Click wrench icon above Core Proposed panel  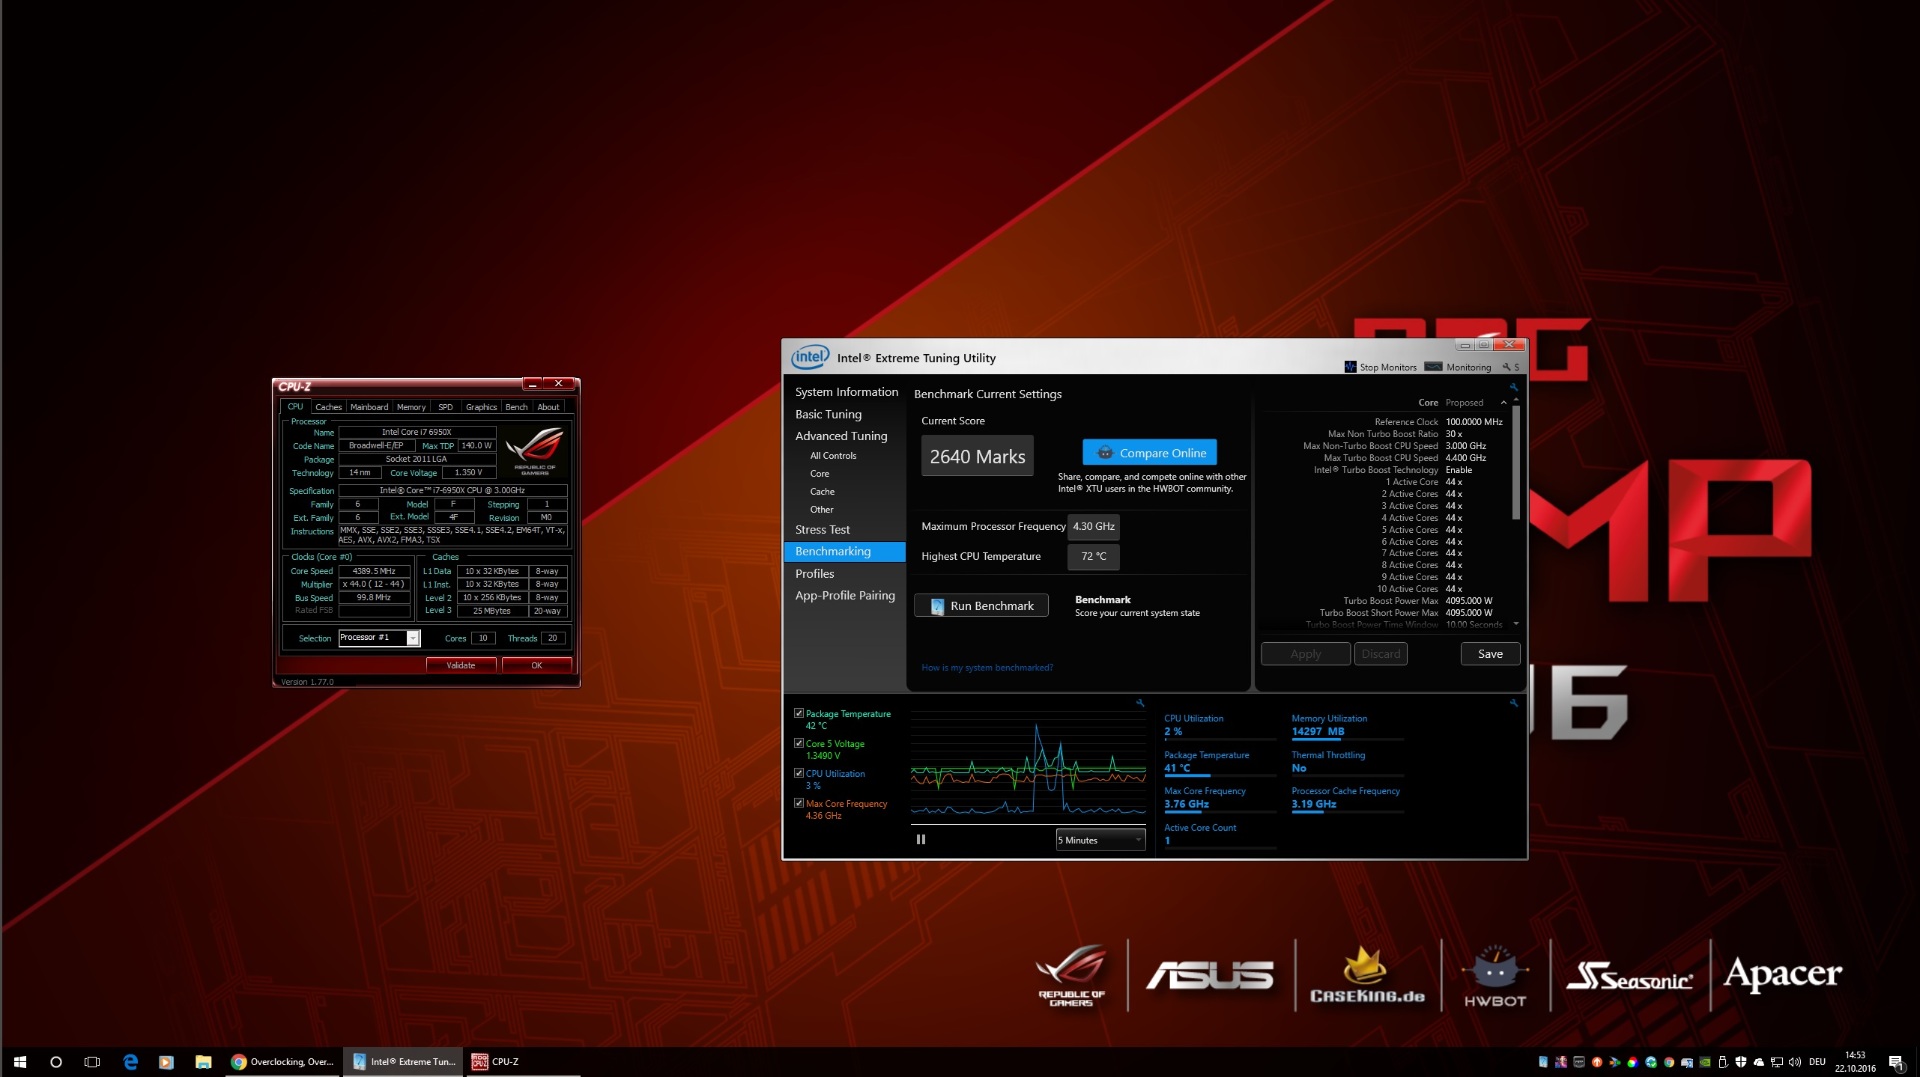tap(1514, 387)
